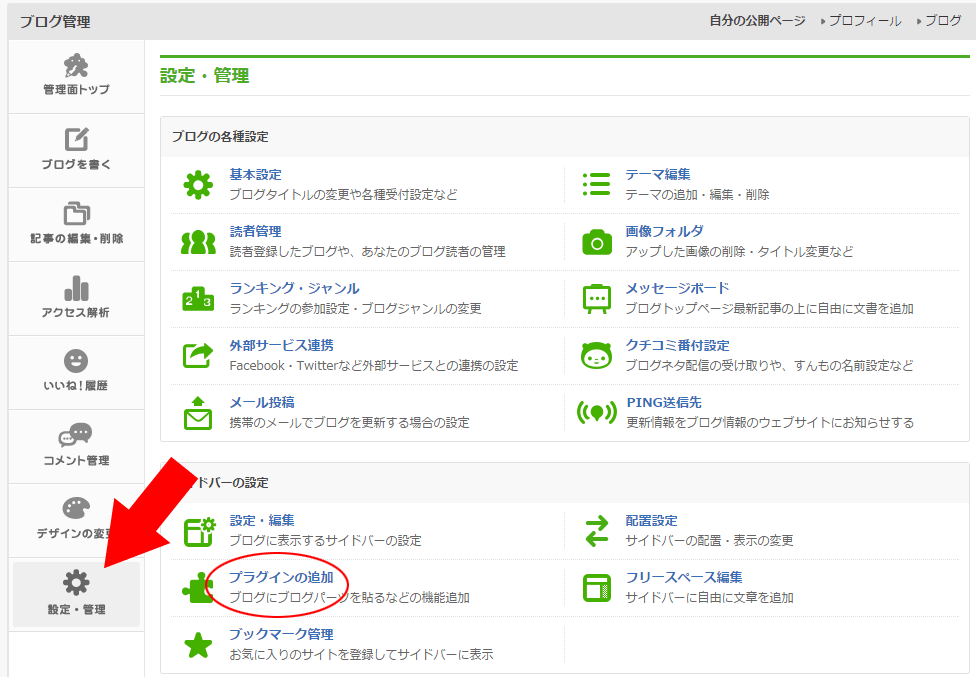Viewport: 976px width, 677px height.
Task: Open 管理画面トップ in the sidebar
Action: click(x=76, y=76)
